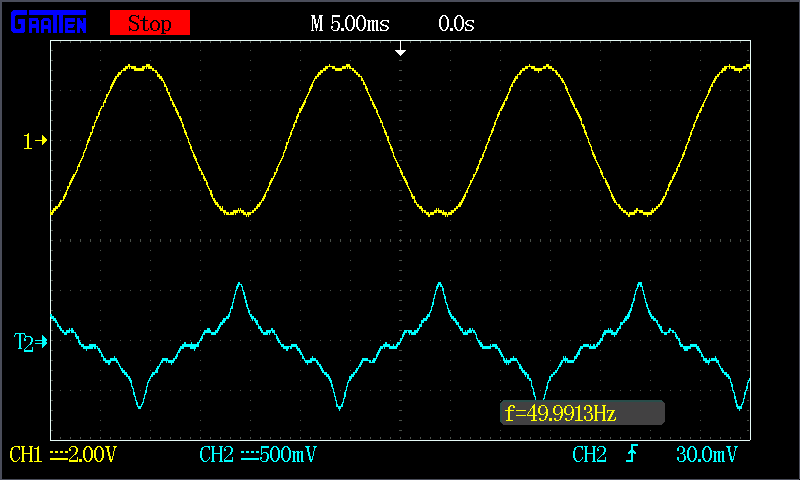Screen dimensions: 800x480
Task: Click the CH2 DC coupling symbol
Action: (x=247, y=455)
